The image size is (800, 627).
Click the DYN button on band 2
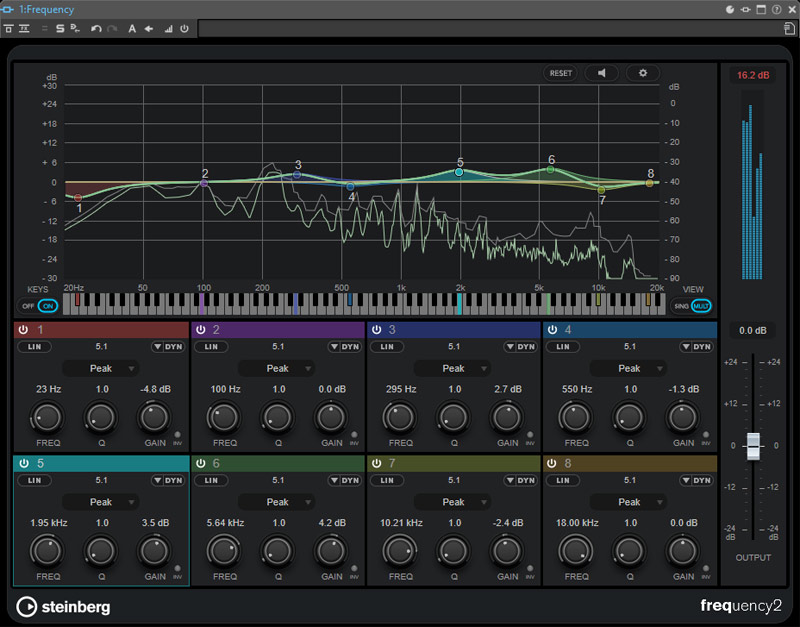350,347
